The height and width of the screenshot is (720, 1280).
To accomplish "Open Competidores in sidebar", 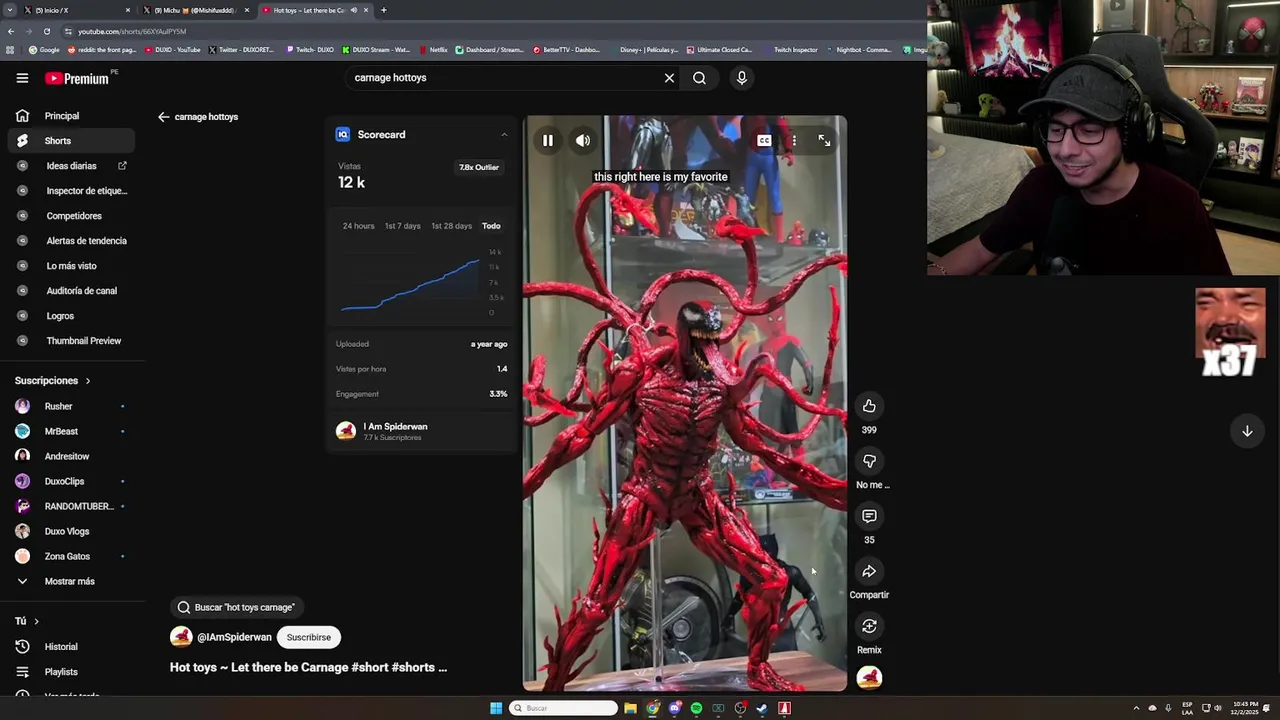I will 71,216.
